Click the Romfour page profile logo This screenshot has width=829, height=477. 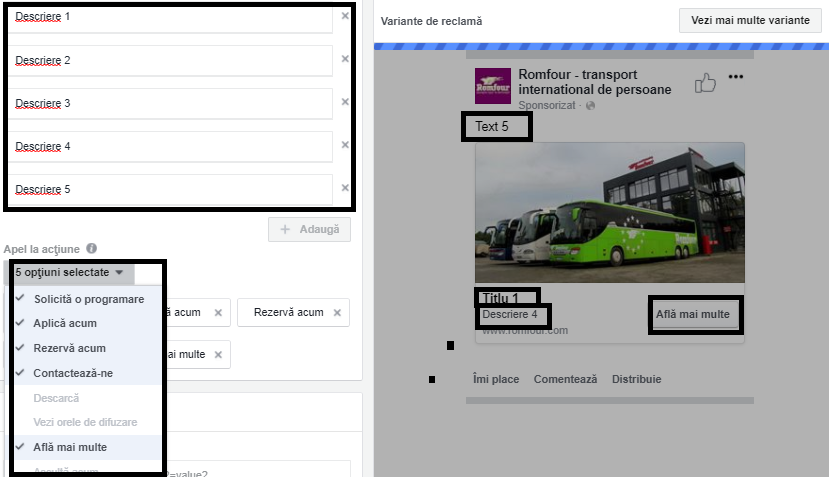(x=492, y=87)
